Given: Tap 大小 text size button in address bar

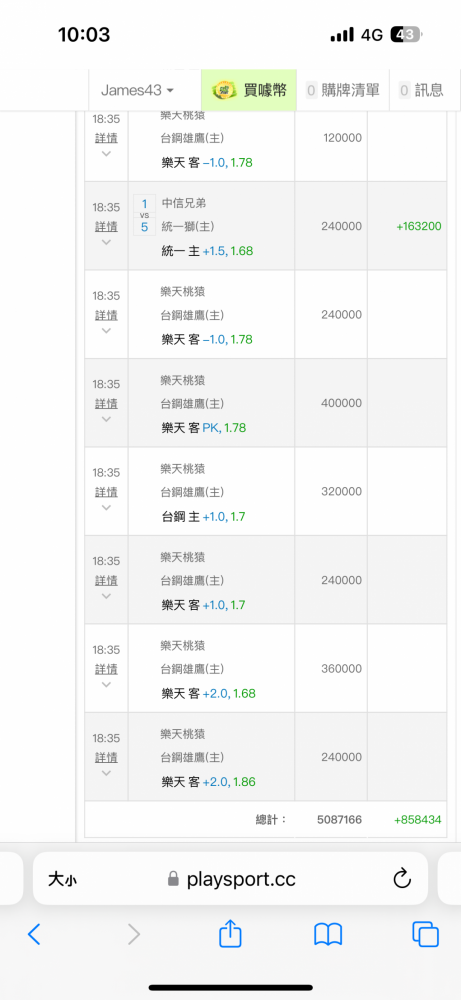Looking at the screenshot, I should [63, 880].
